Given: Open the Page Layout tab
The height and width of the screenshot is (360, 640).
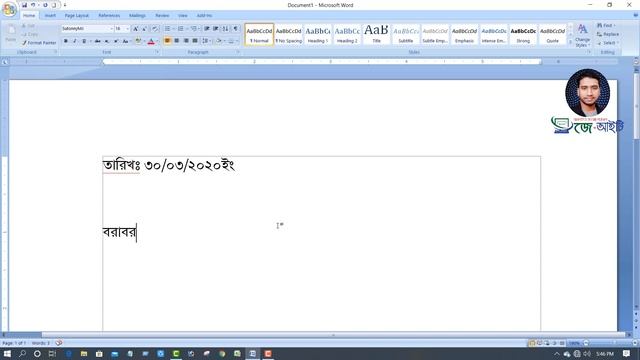Looking at the screenshot, I should pyautogui.click(x=76, y=16).
